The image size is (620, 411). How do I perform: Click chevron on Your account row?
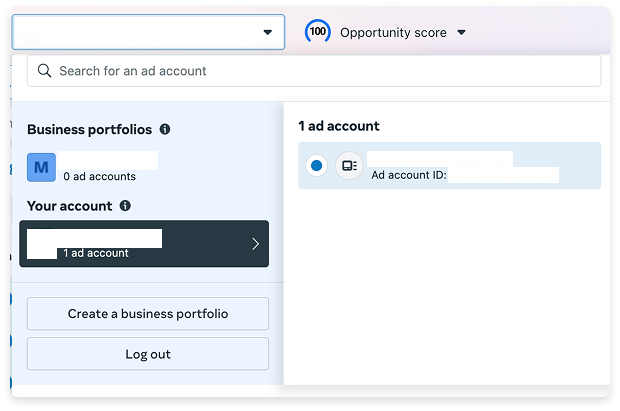(x=255, y=244)
